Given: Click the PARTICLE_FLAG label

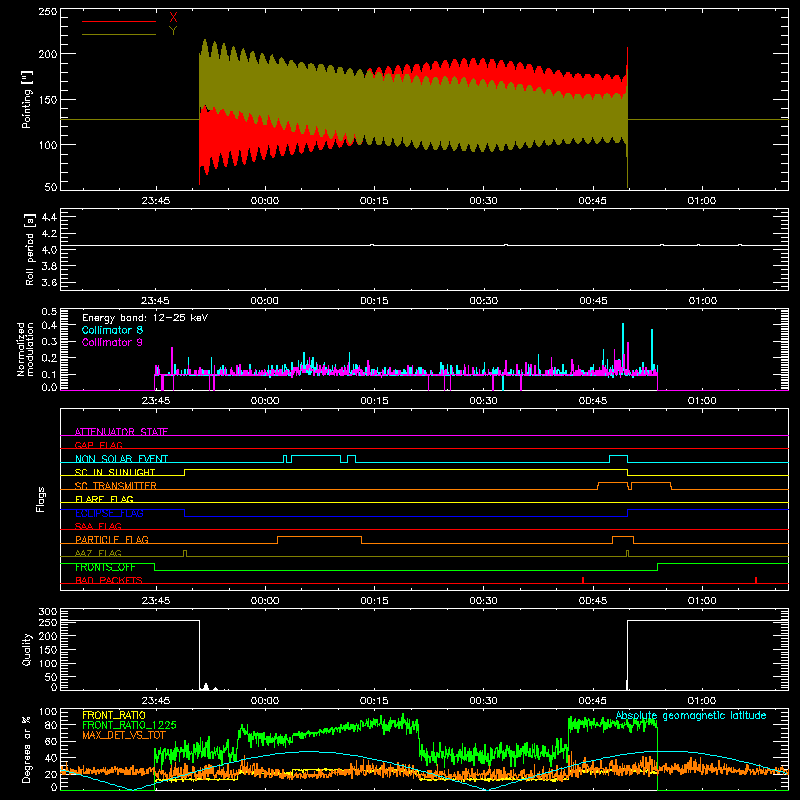Looking at the screenshot, I should pyautogui.click(x=112, y=539).
